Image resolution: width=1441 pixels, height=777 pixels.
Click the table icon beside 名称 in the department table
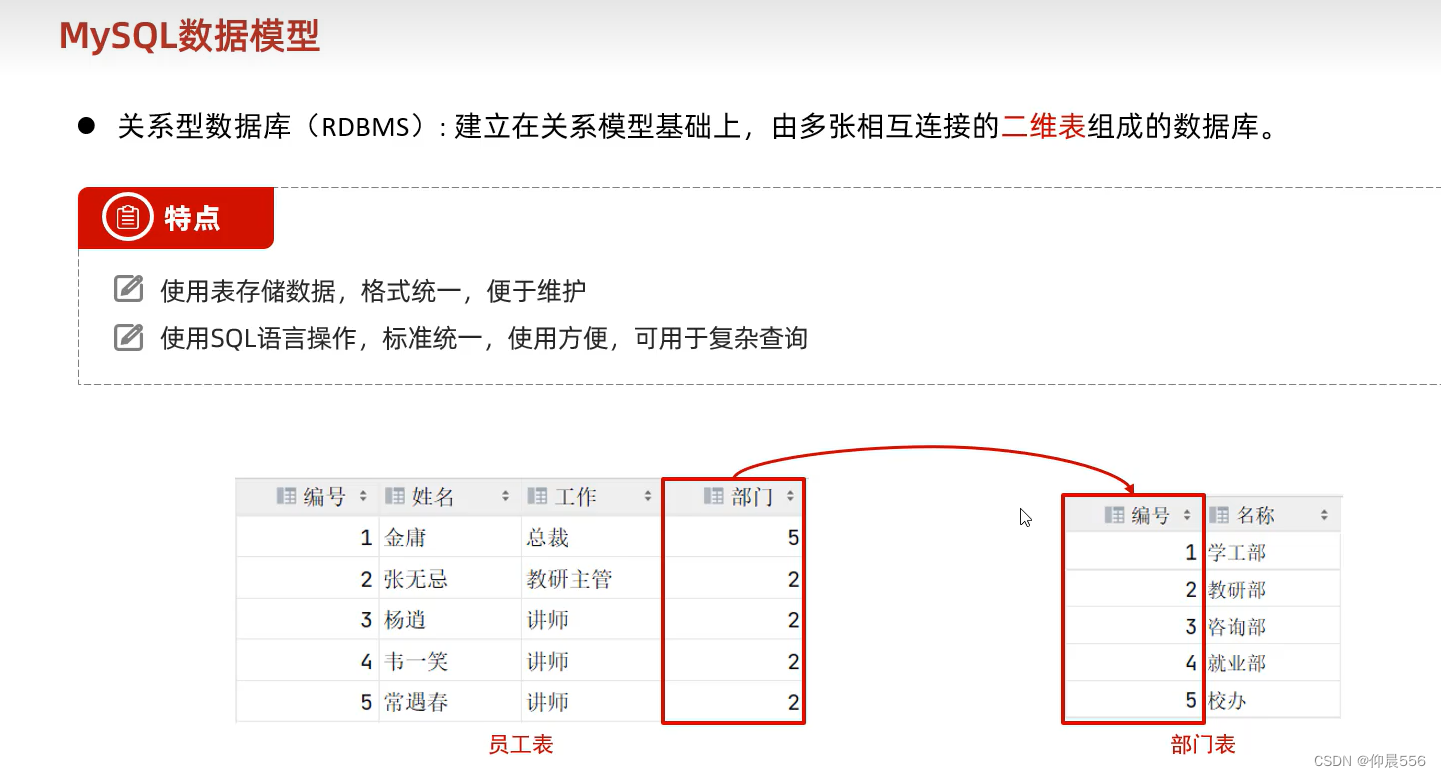(1220, 515)
